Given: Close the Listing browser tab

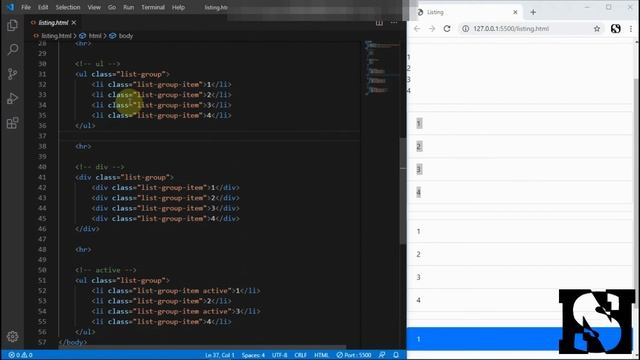Looking at the screenshot, I should [515, 12].
